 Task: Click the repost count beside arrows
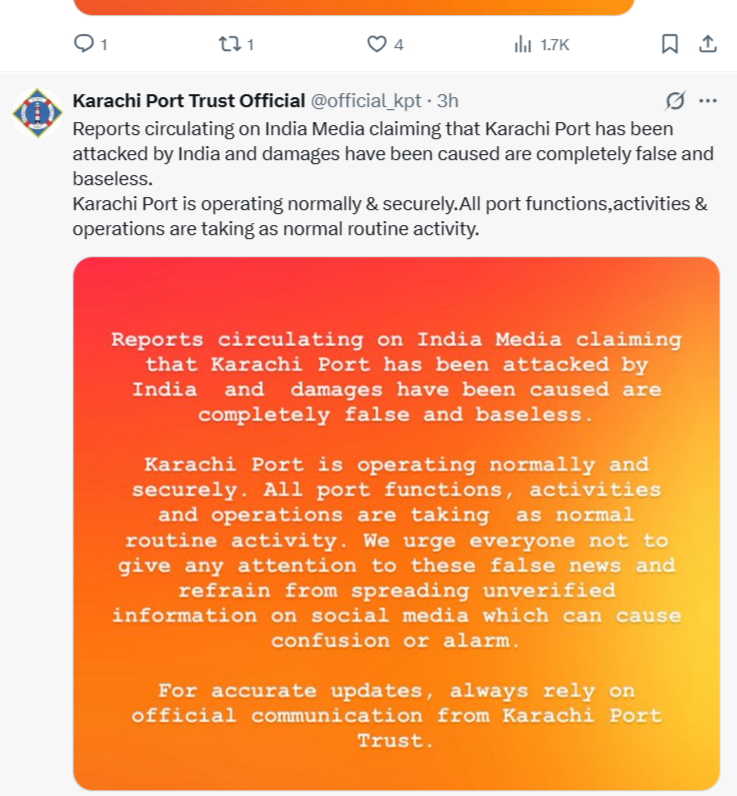click(x=250, y=45)
